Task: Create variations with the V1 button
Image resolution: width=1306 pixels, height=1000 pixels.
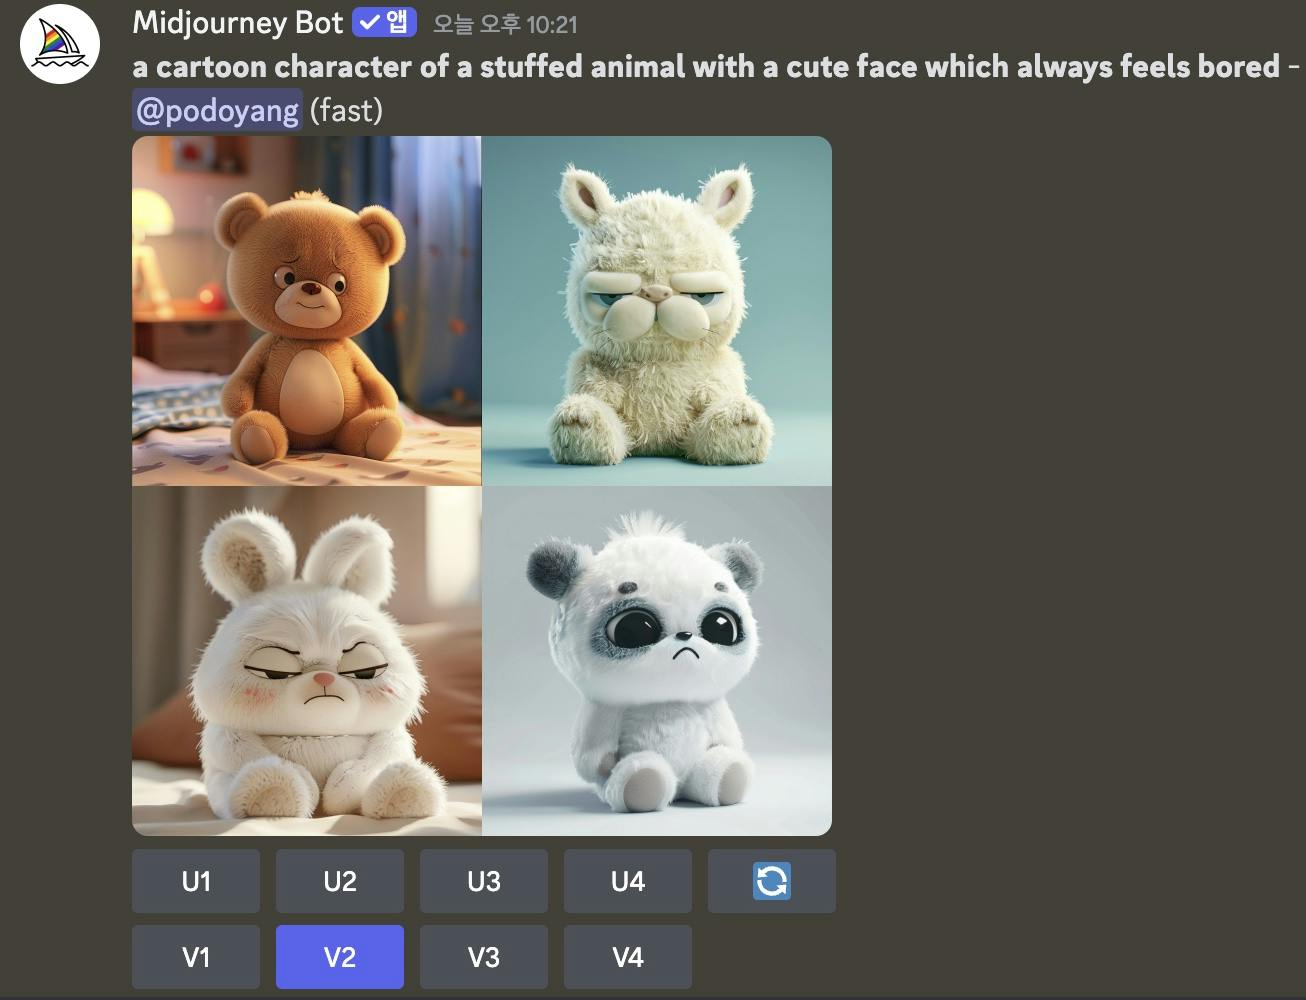Action: coord(196,957)
